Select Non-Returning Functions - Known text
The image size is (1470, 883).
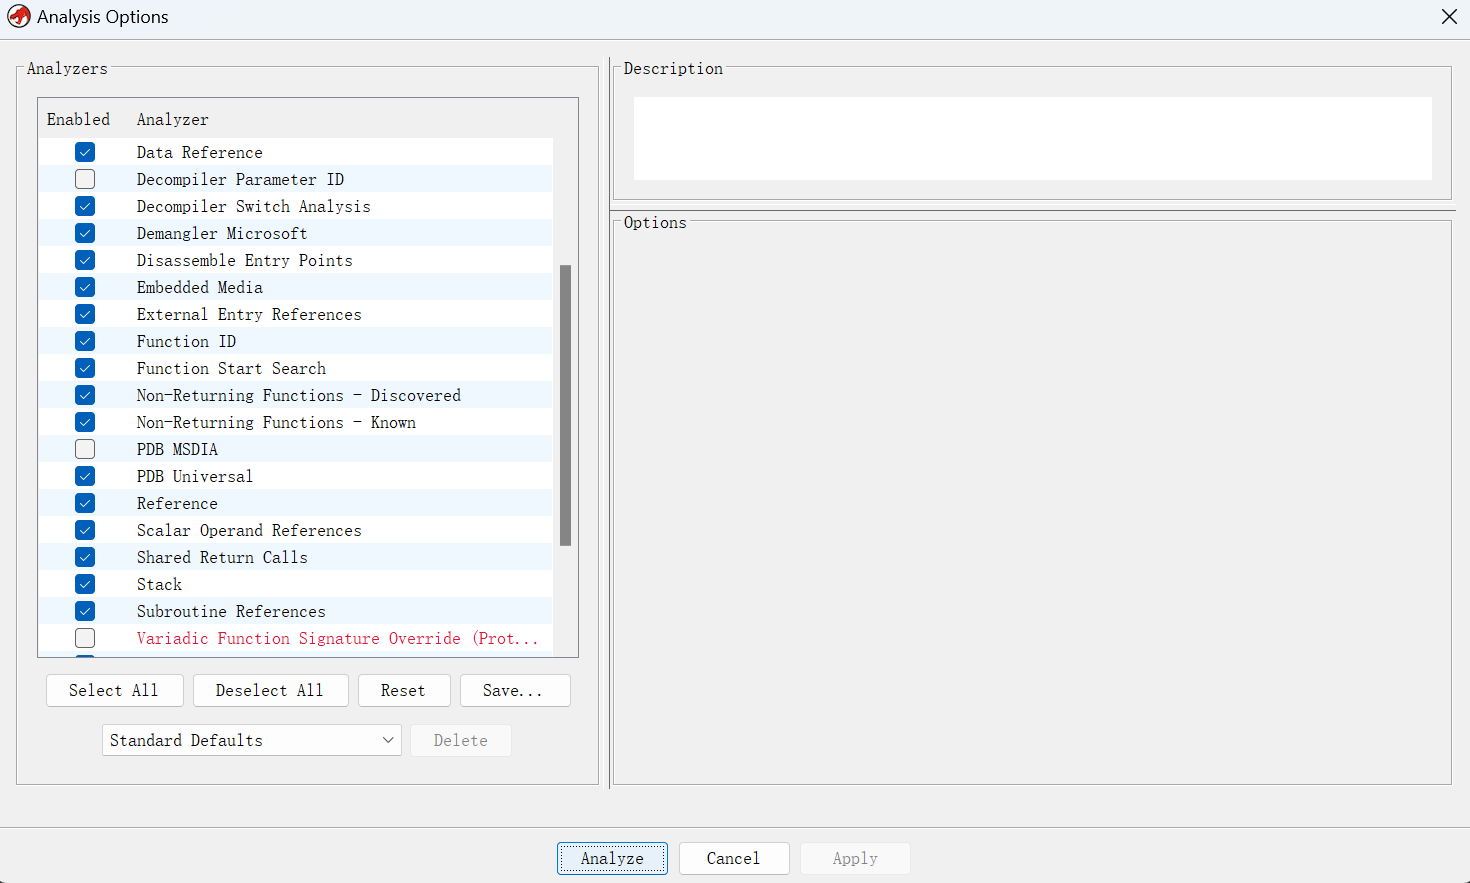click(276, 422)
